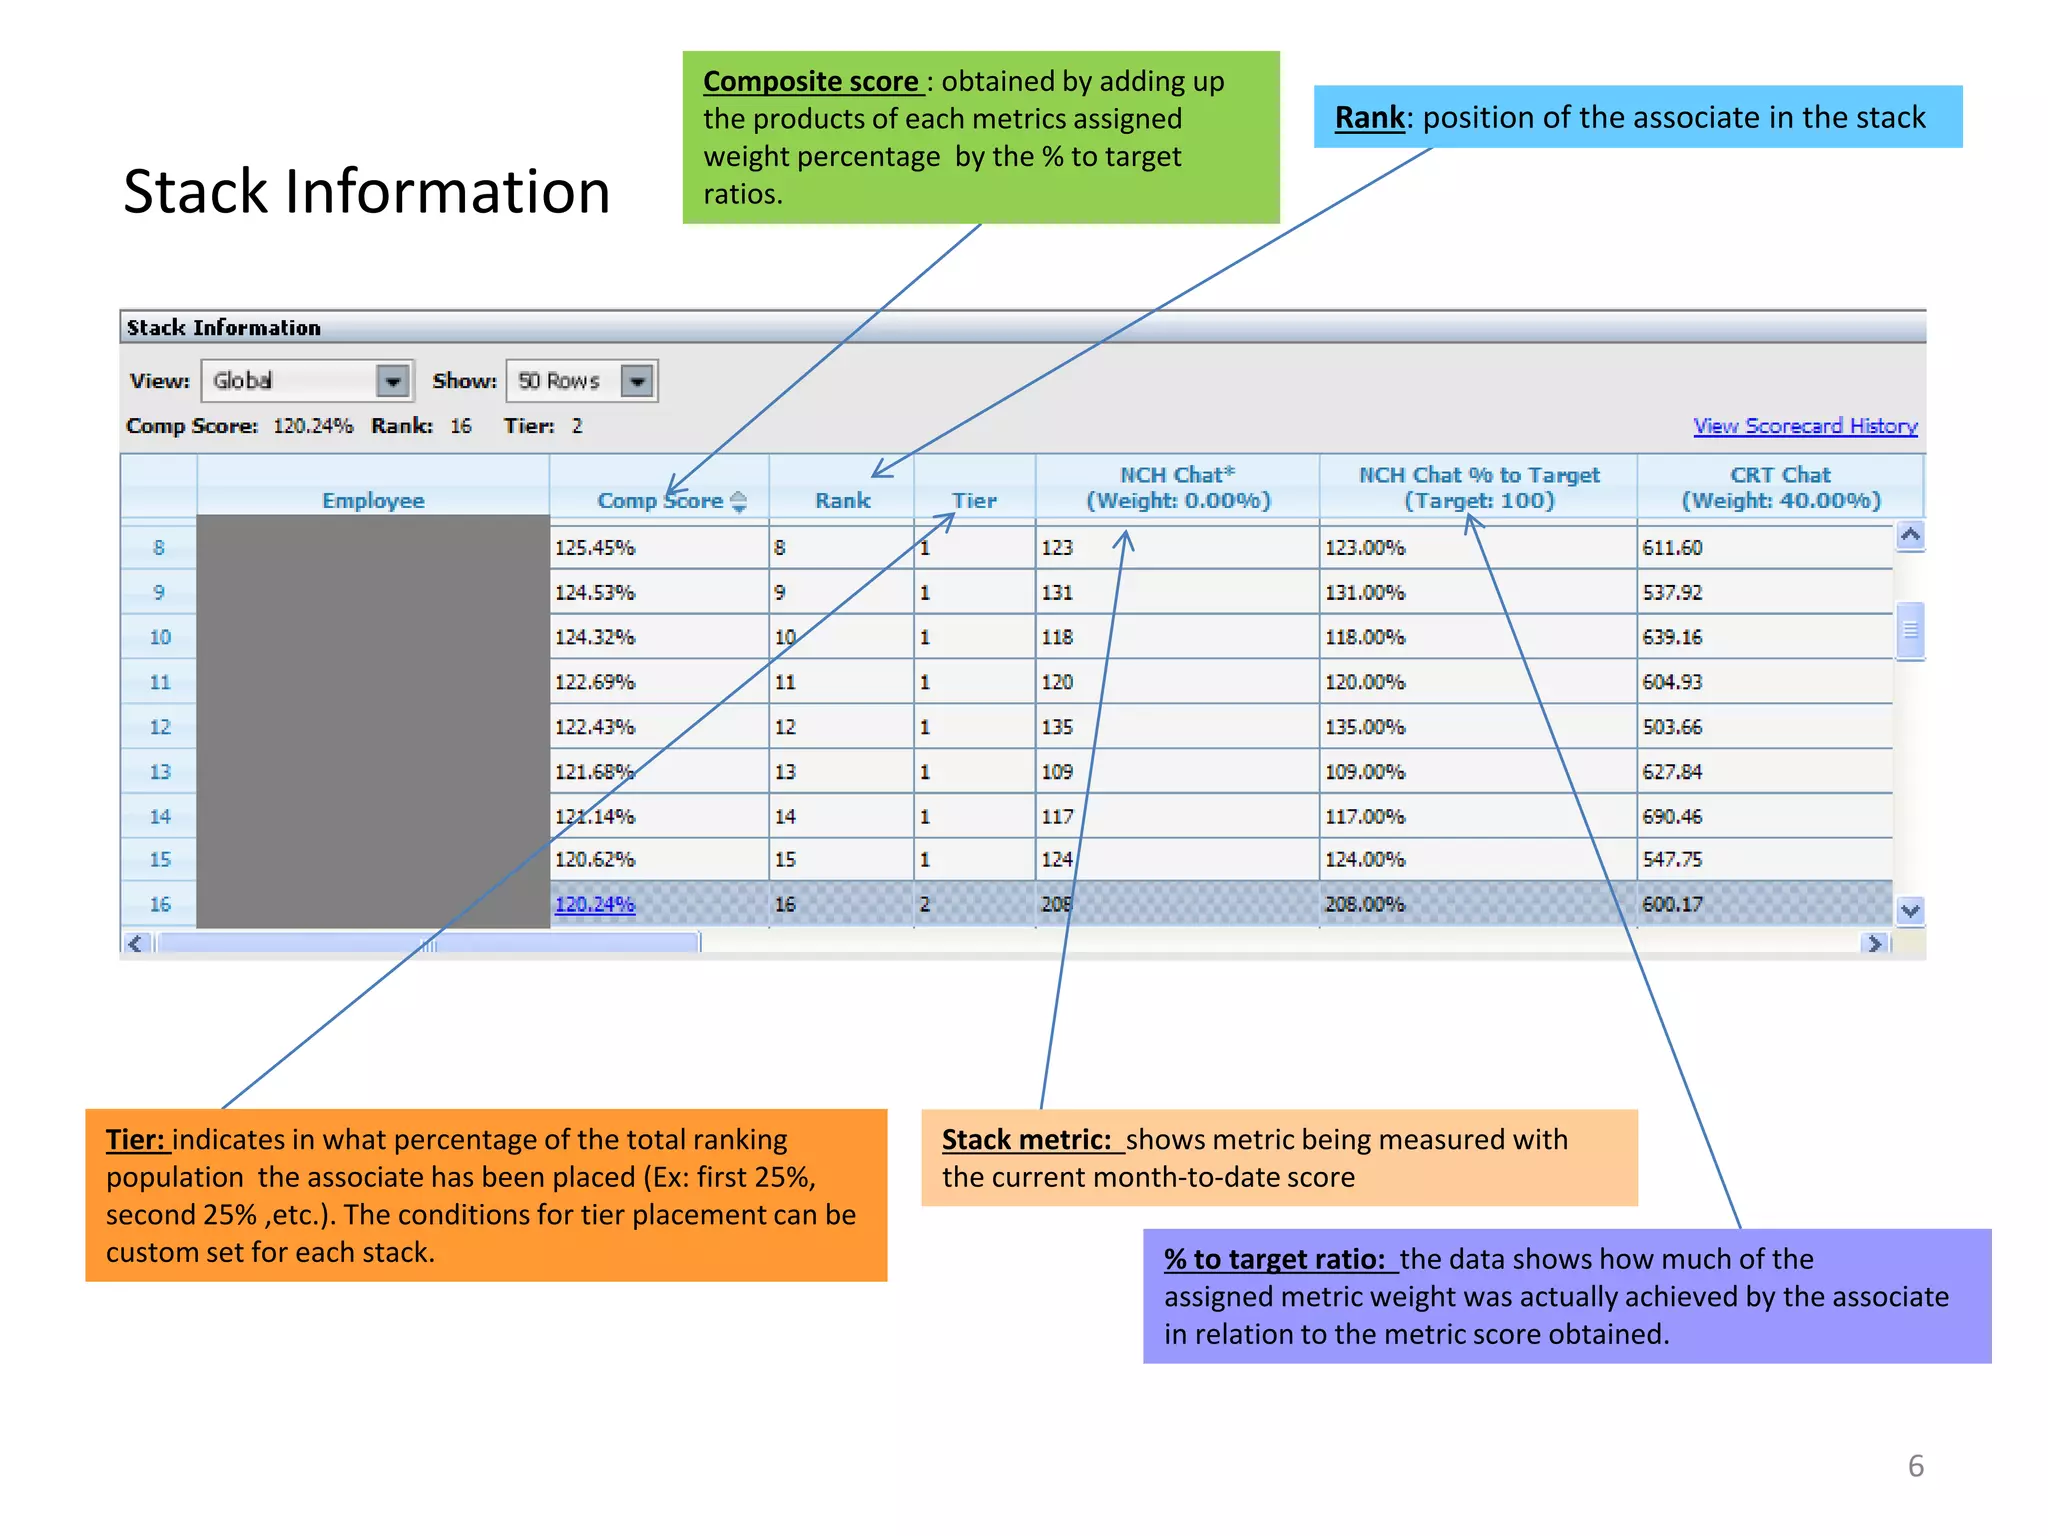Click the vertical scrollbar thumb

coord(1910,630)
